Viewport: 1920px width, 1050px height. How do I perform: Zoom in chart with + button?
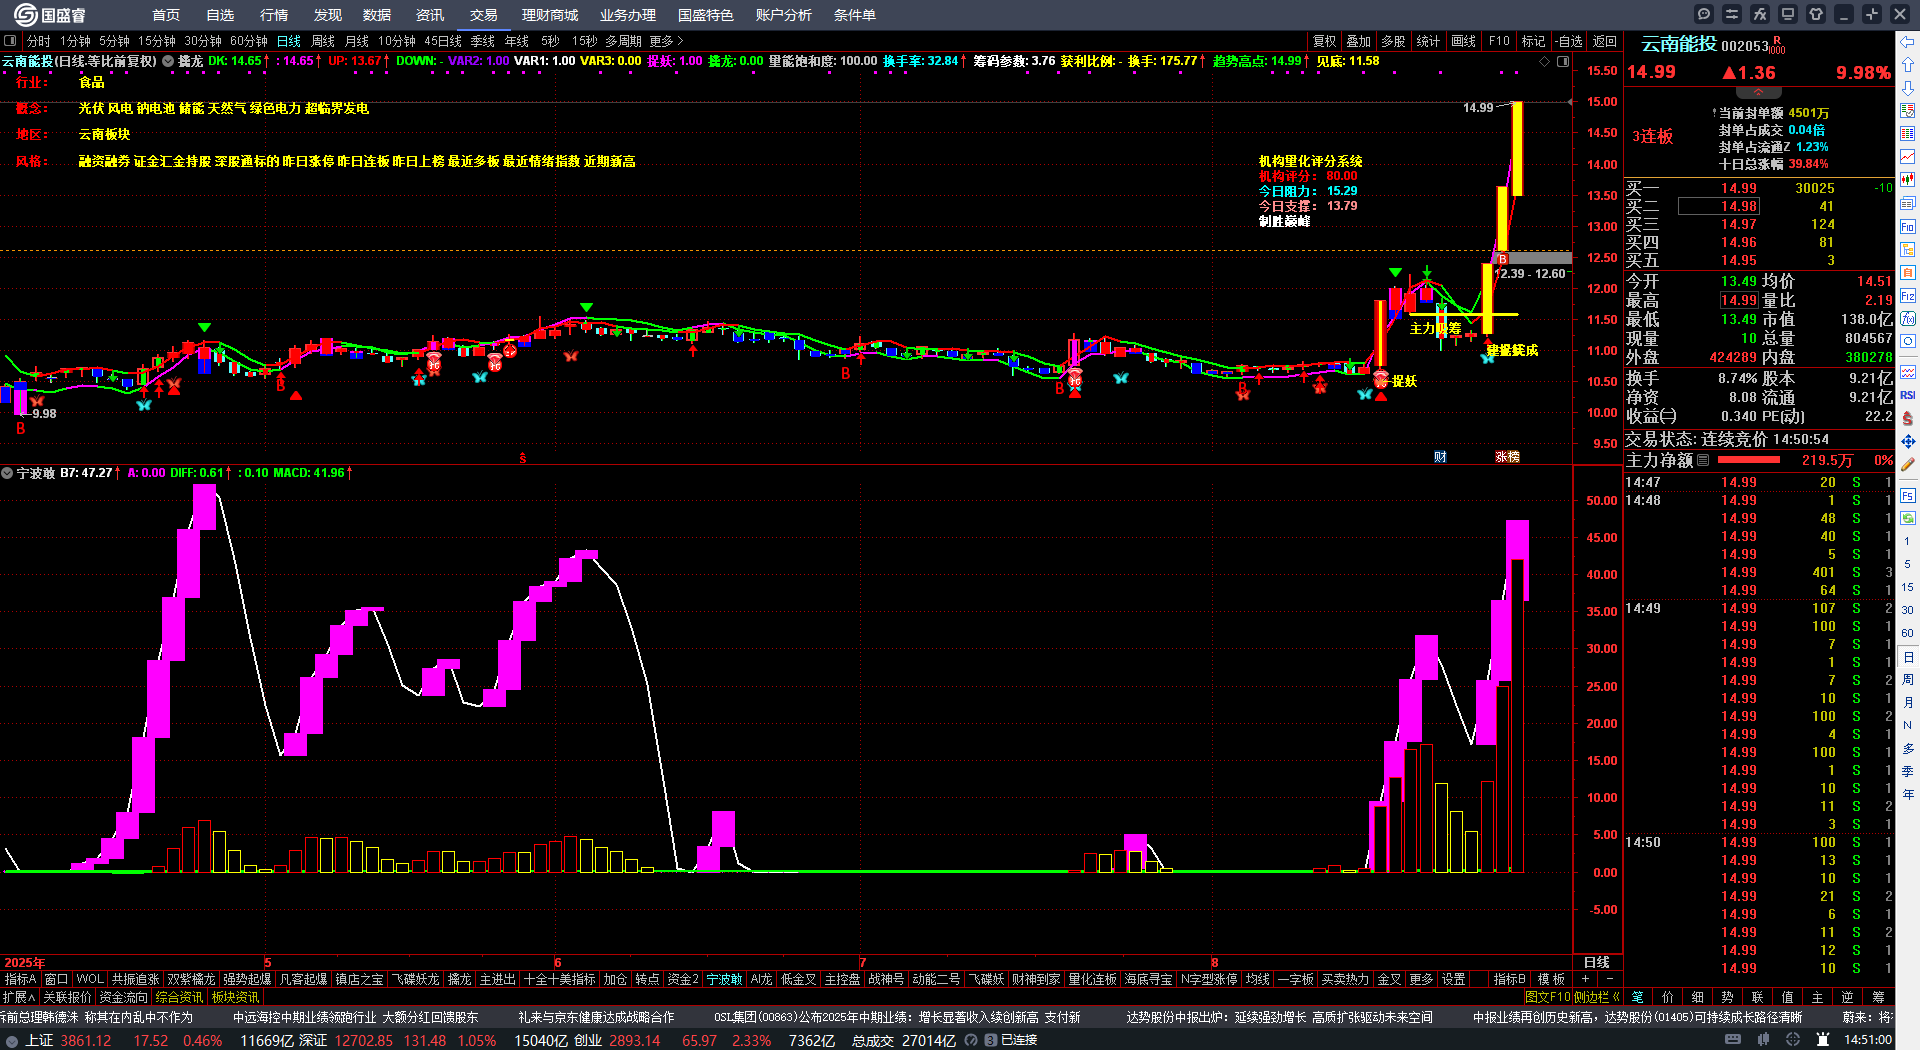coord(1585,979)
